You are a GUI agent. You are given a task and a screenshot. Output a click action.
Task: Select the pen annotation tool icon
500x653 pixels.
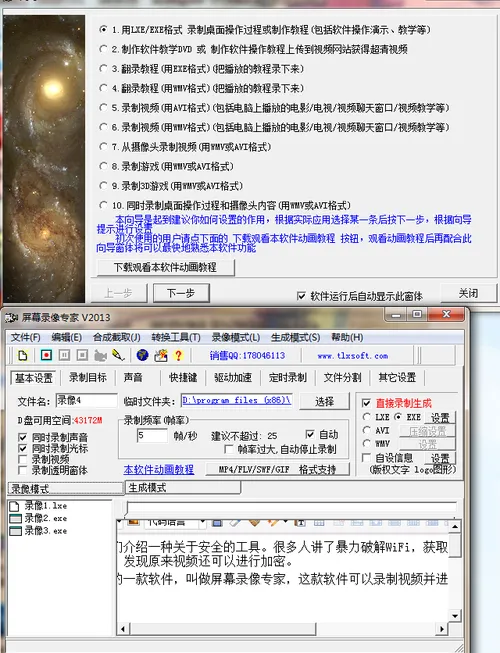click(118, 355)
